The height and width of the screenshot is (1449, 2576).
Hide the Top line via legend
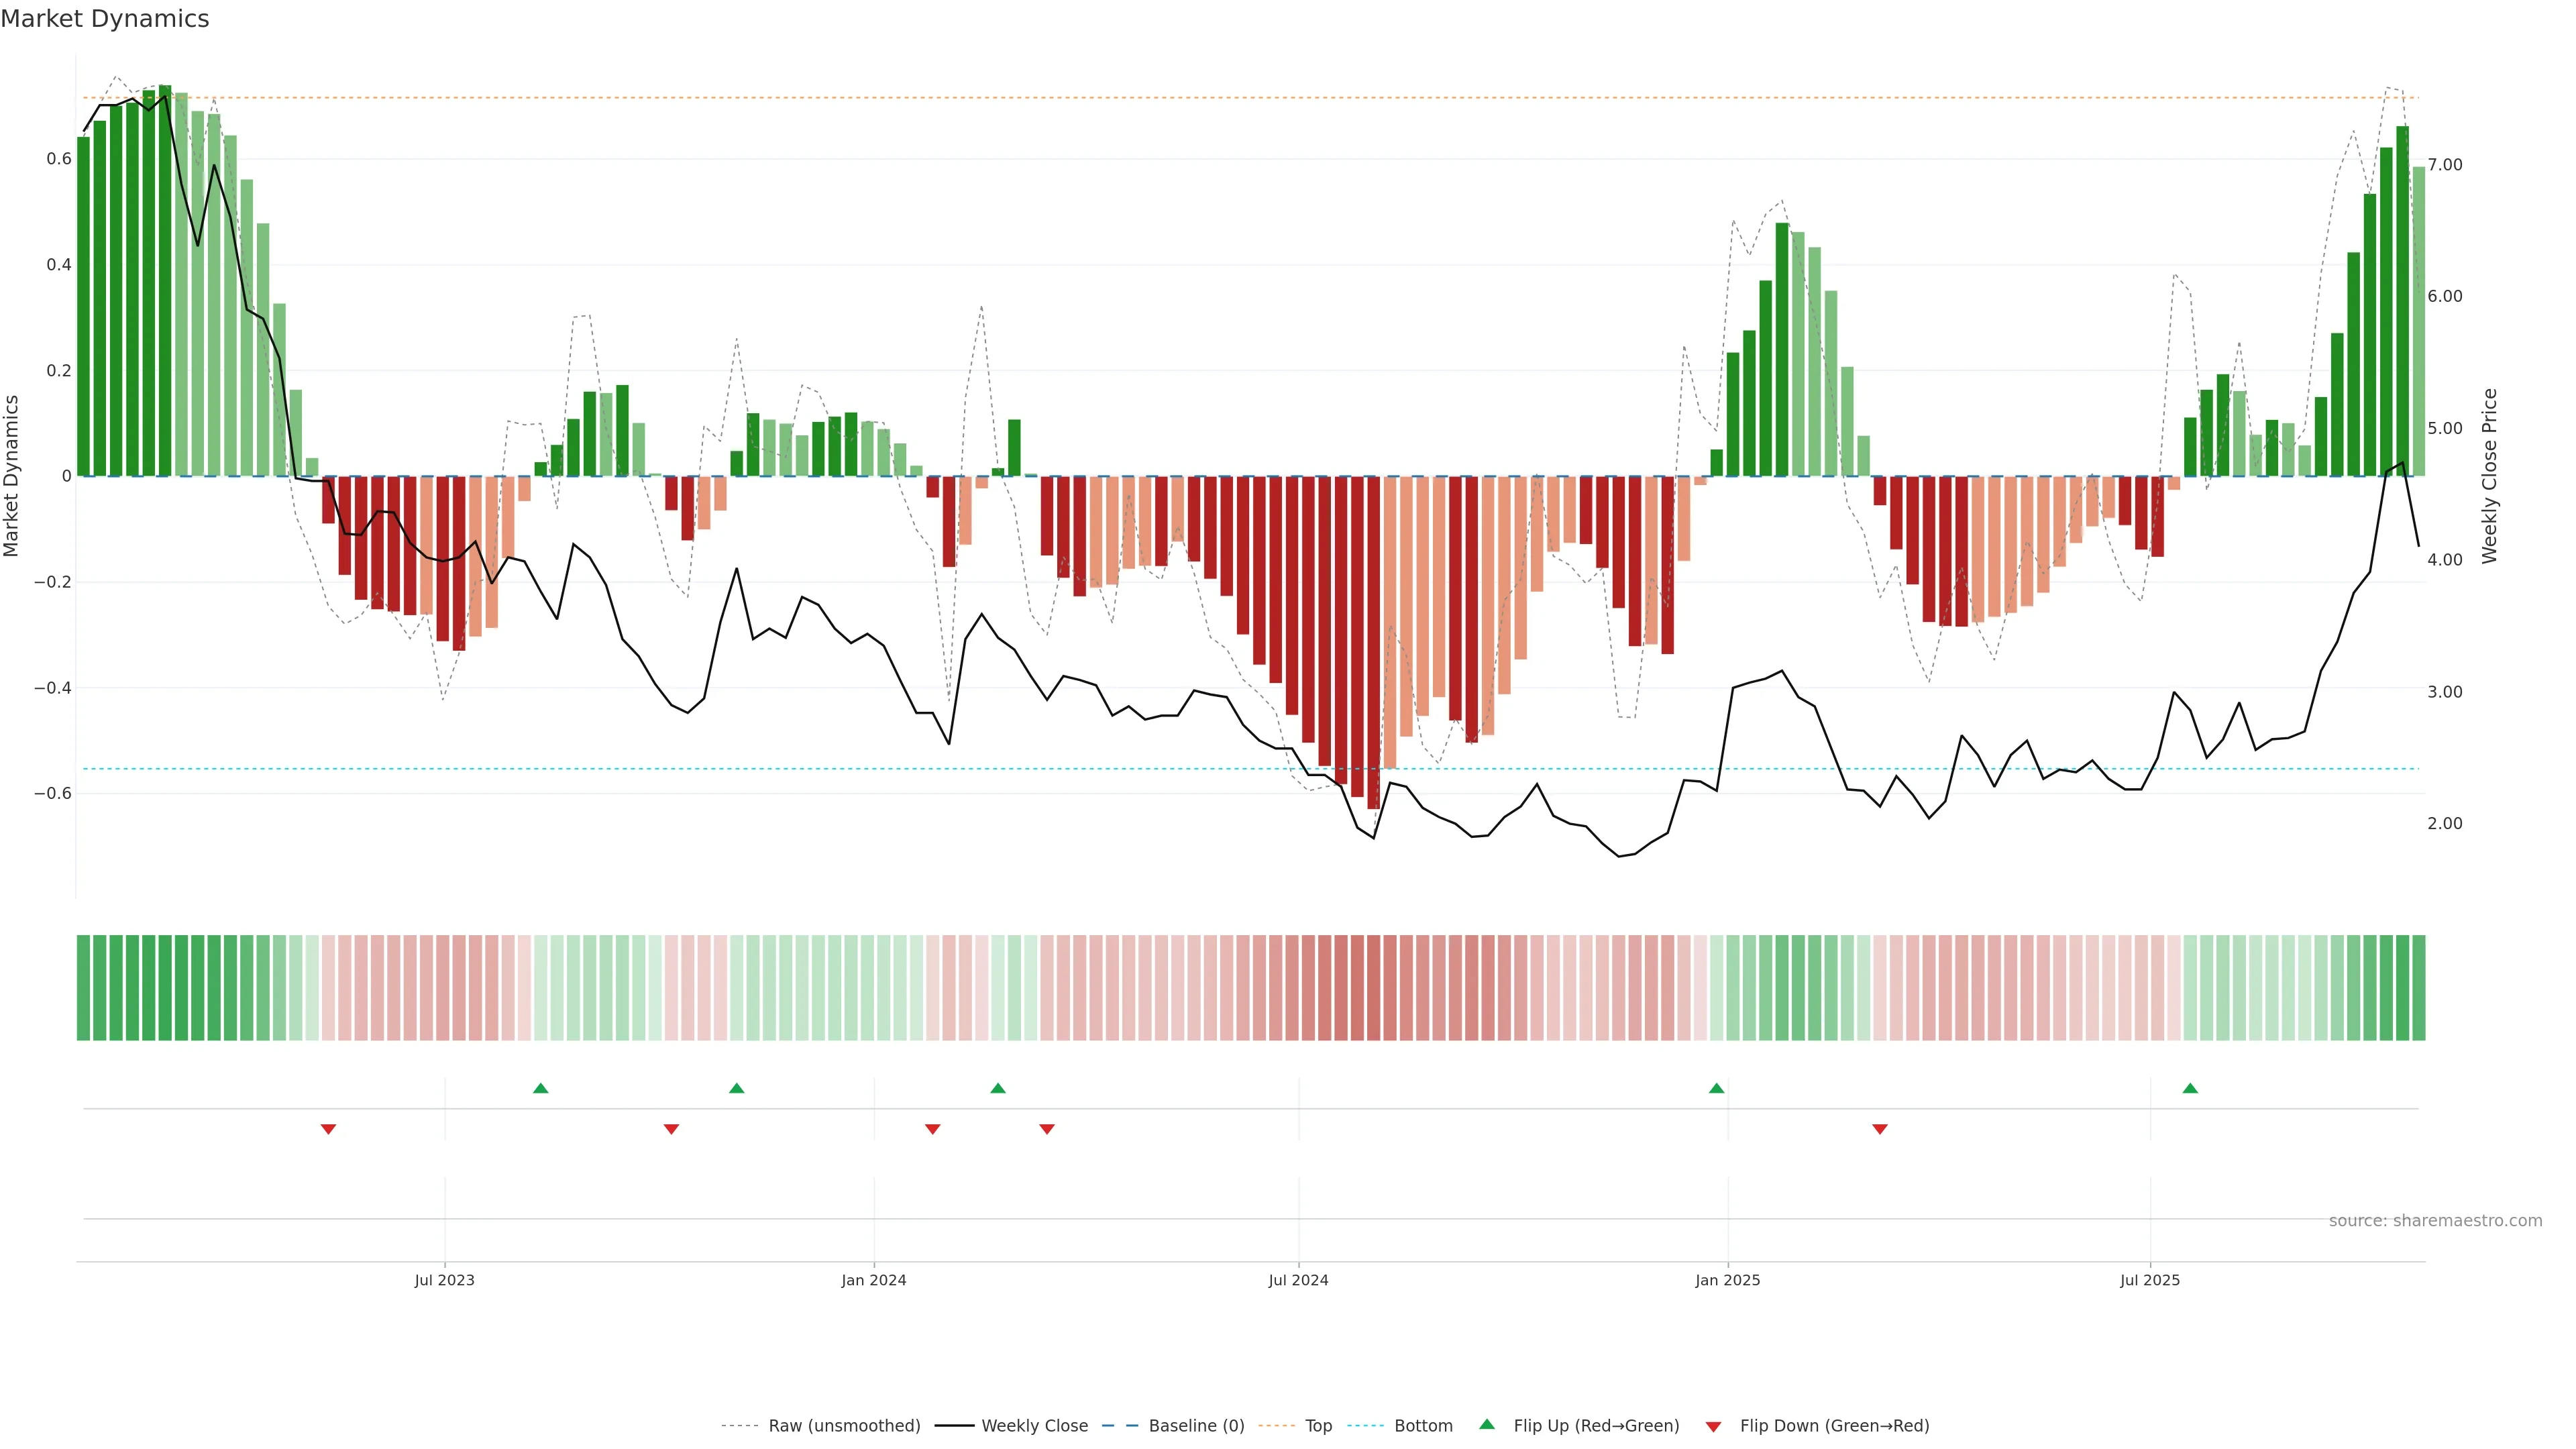1318,1426
